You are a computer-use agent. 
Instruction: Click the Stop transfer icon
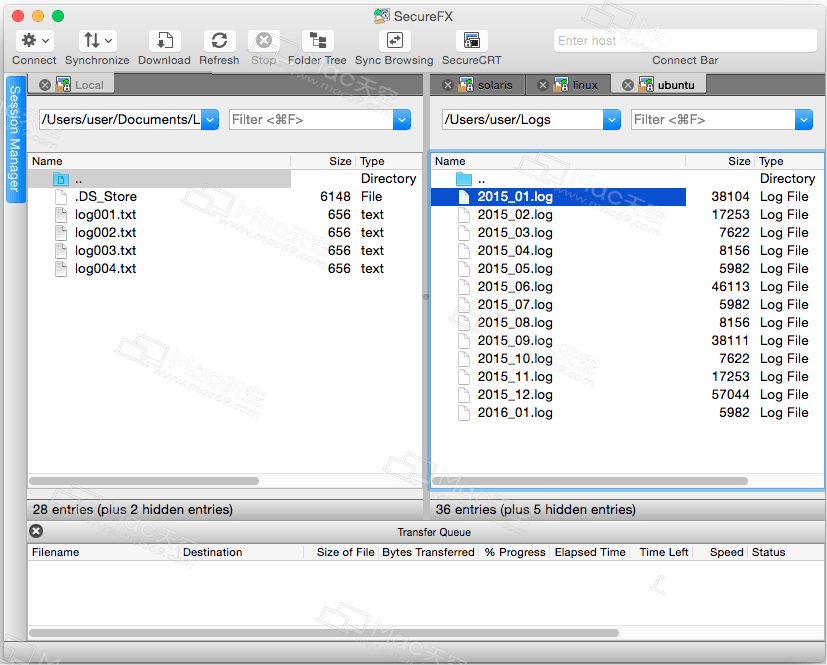click(264, 41)
